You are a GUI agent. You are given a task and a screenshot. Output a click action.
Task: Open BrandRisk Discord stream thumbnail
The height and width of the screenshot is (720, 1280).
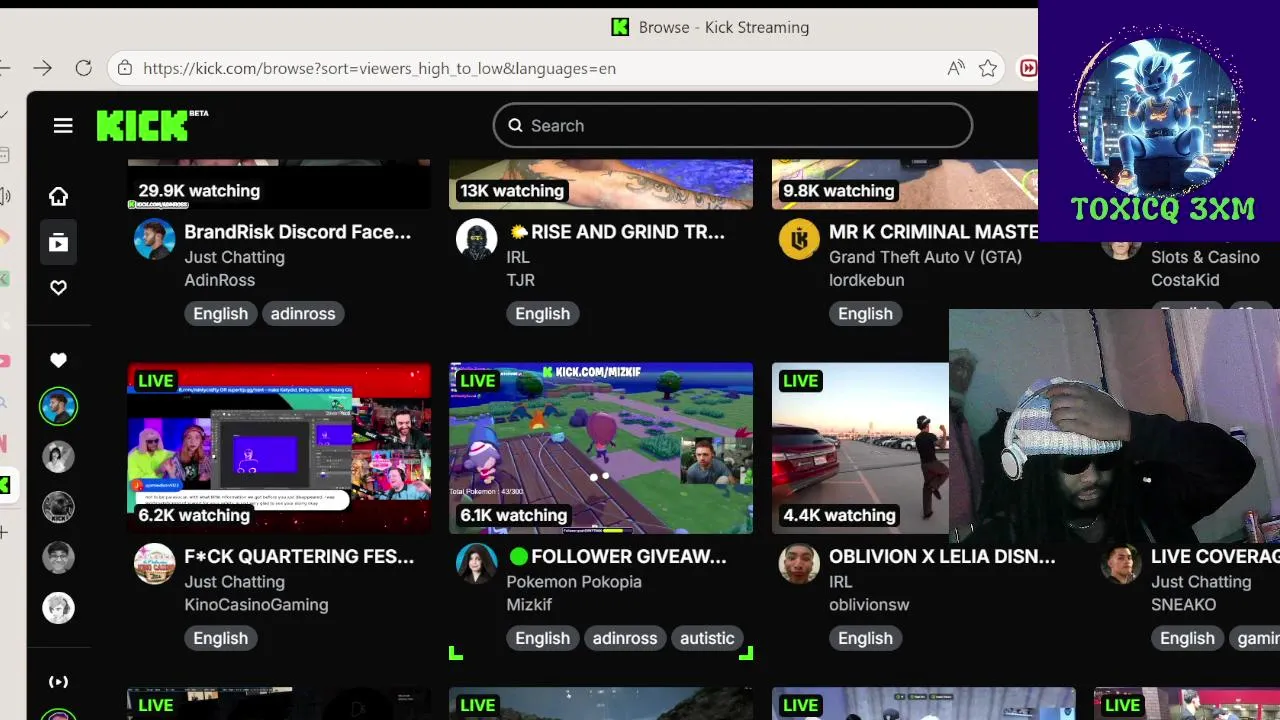tap(279, 184)
